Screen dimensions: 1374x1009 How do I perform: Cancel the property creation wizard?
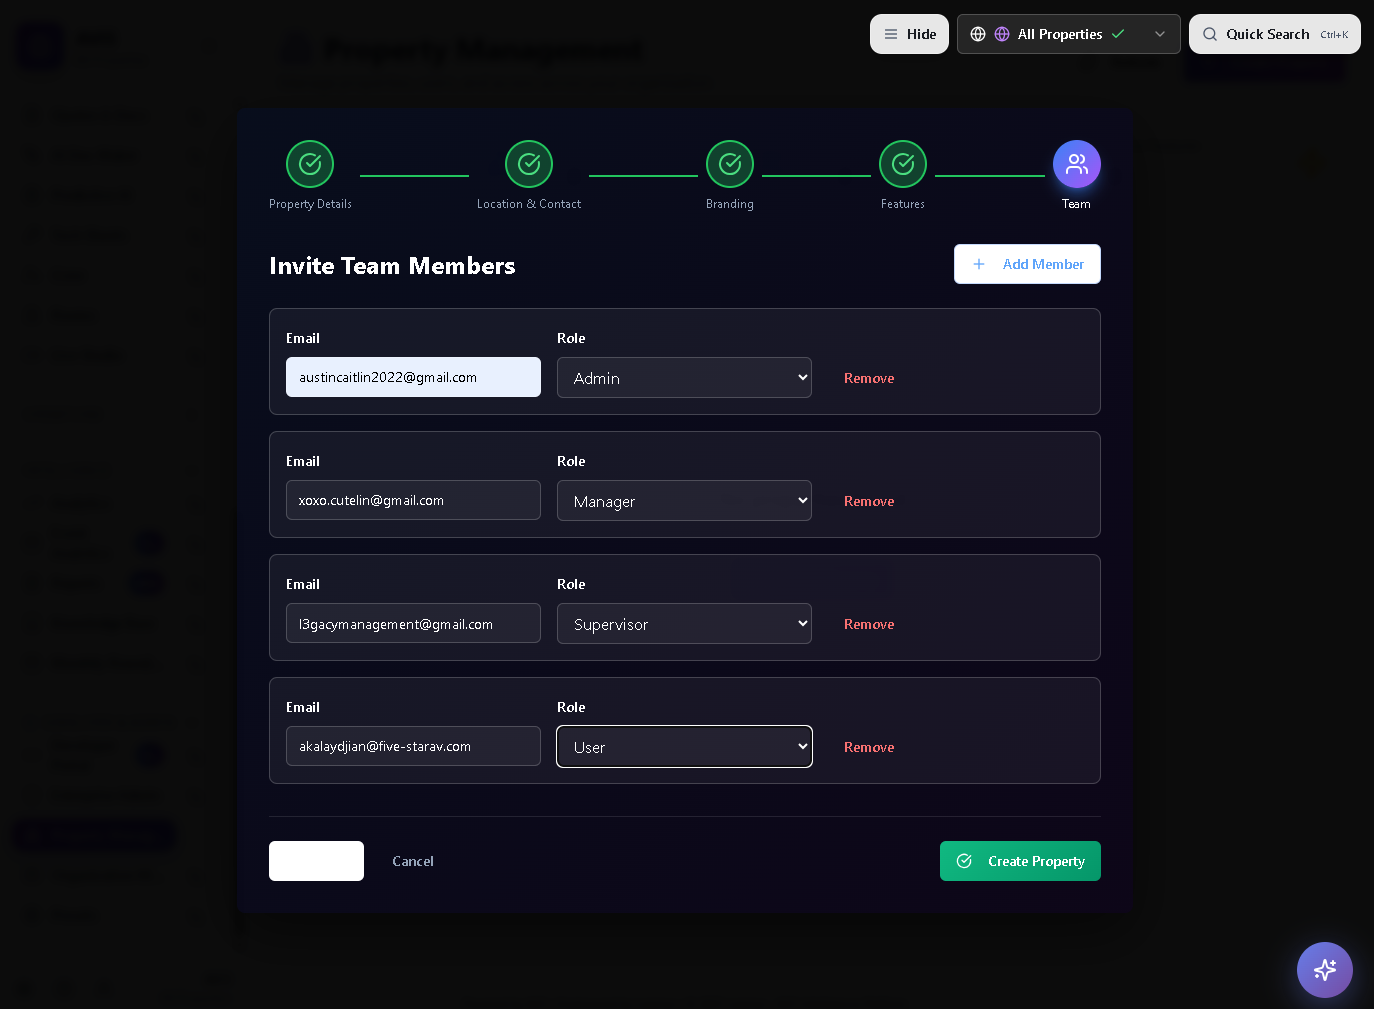pos(413,861)
